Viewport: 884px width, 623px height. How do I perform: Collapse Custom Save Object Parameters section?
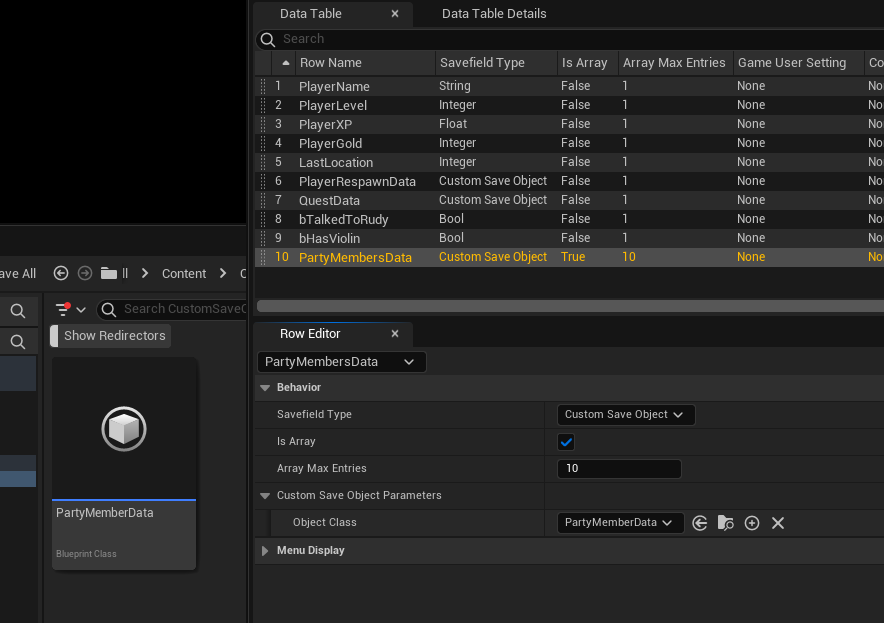(x=266, y=496)
